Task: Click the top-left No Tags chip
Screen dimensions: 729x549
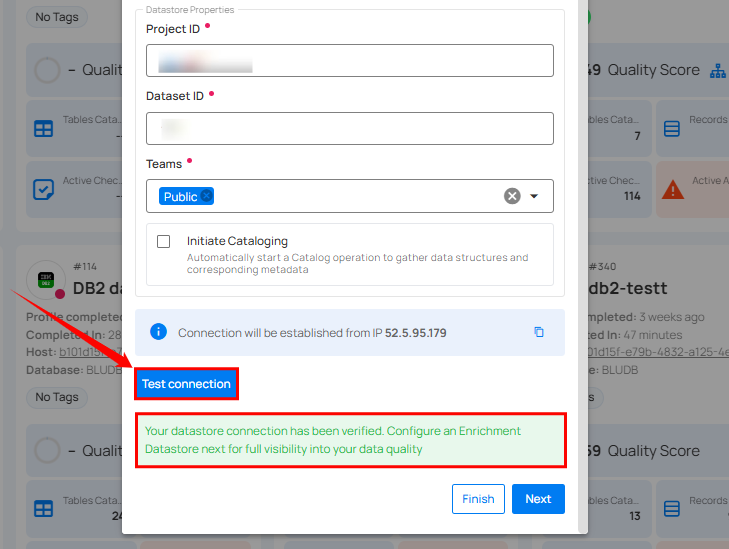Action: coord(57,17)
